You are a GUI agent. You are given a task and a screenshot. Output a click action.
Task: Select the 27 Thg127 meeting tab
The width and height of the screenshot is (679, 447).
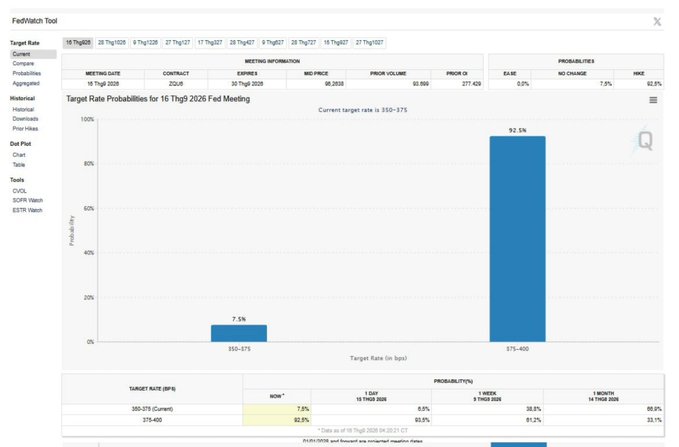click(178, 42)
